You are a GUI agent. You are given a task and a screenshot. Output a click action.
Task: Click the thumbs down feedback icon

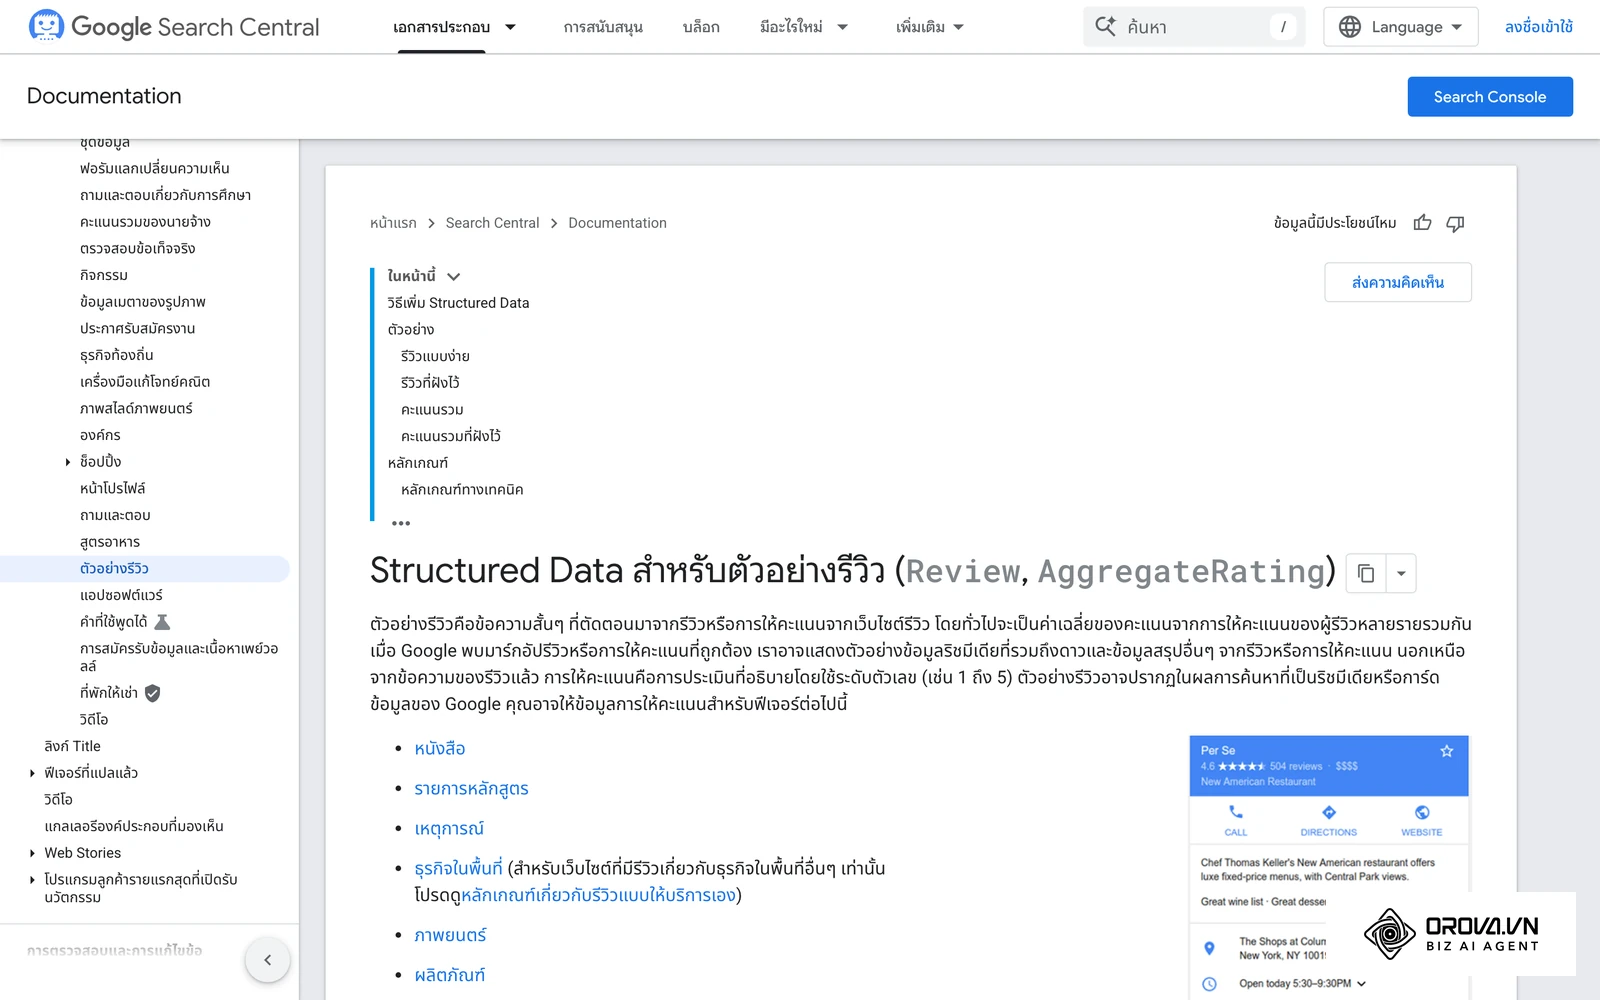(x=1455, y=223)
